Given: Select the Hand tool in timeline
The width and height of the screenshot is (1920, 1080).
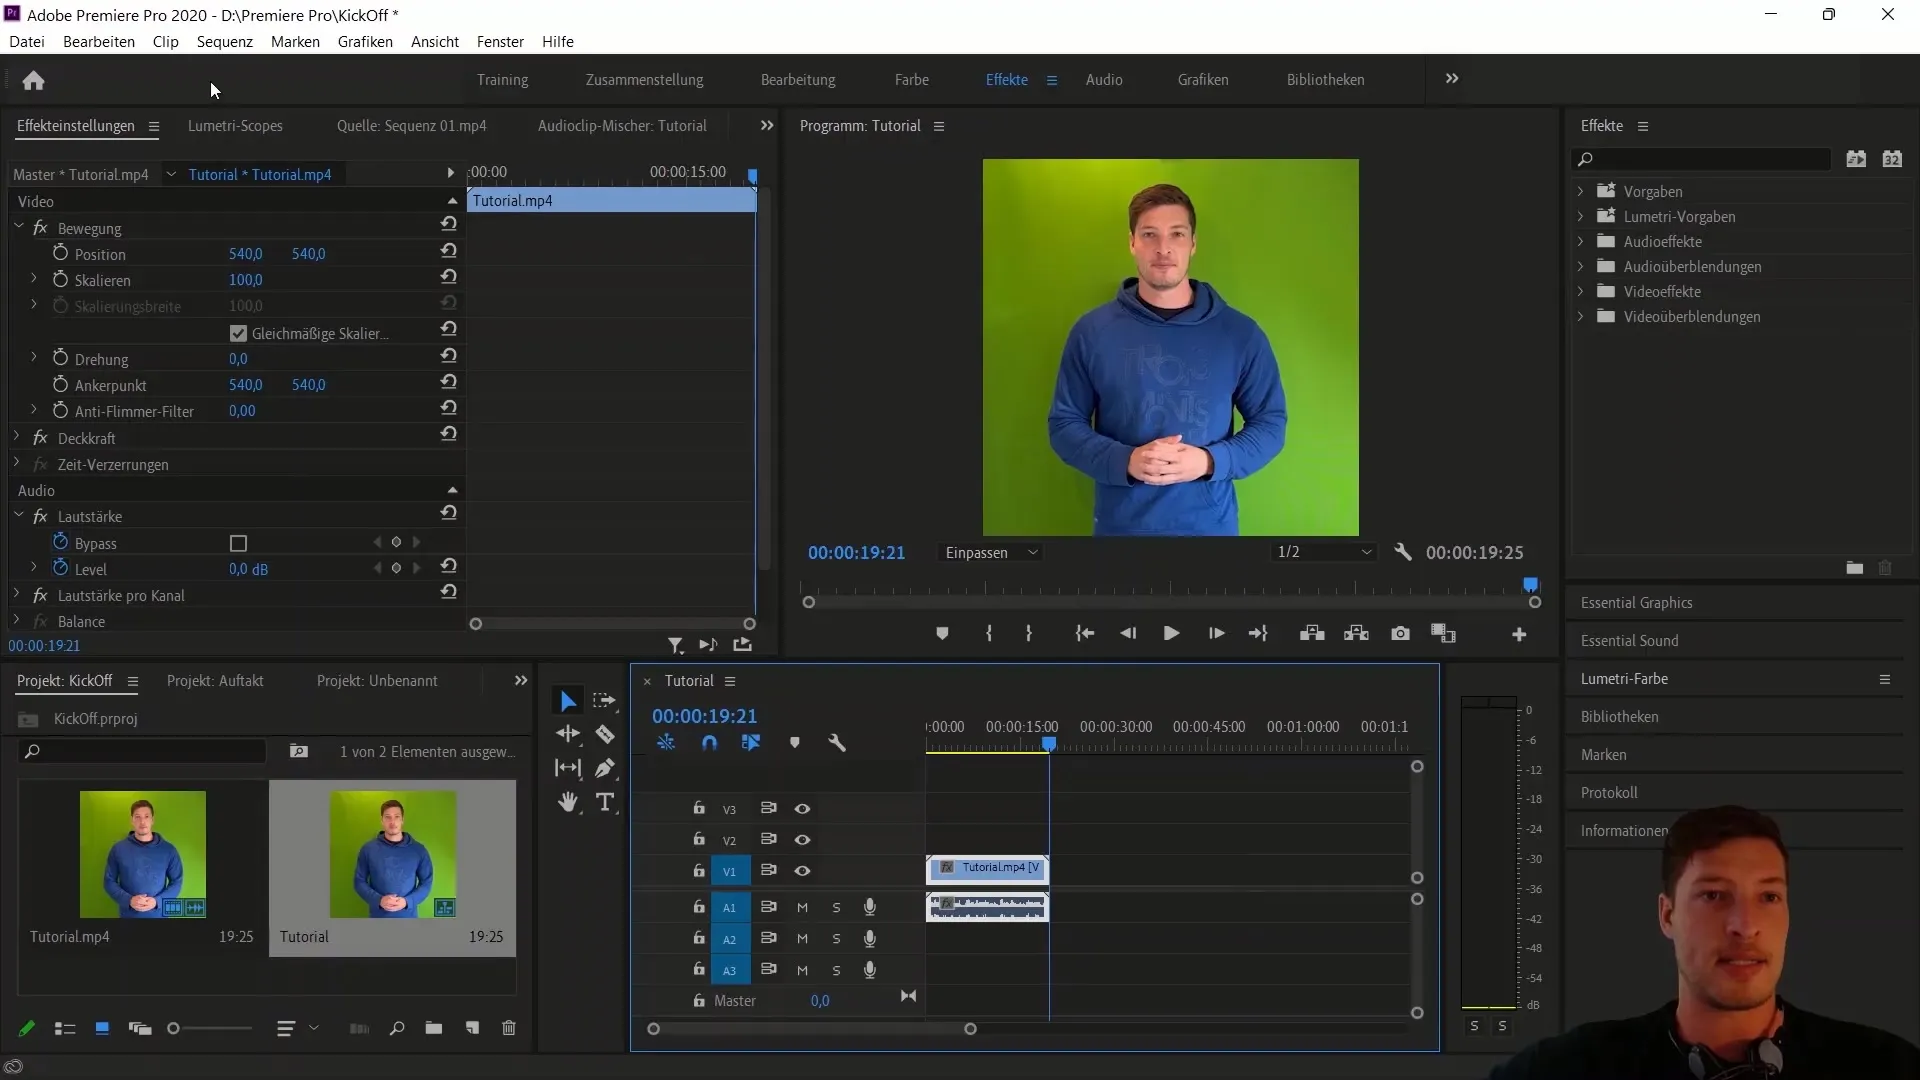Looking at the screenshot, I should tap(568, 802).
